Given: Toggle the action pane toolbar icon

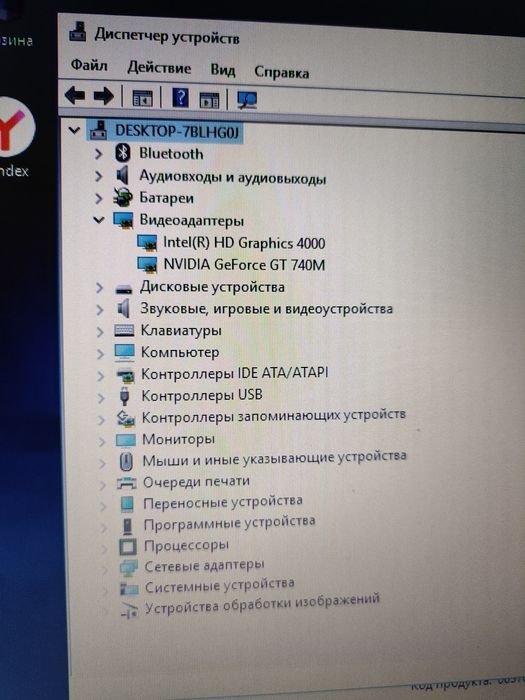Looking at the screenshot, I should point(209,99).
